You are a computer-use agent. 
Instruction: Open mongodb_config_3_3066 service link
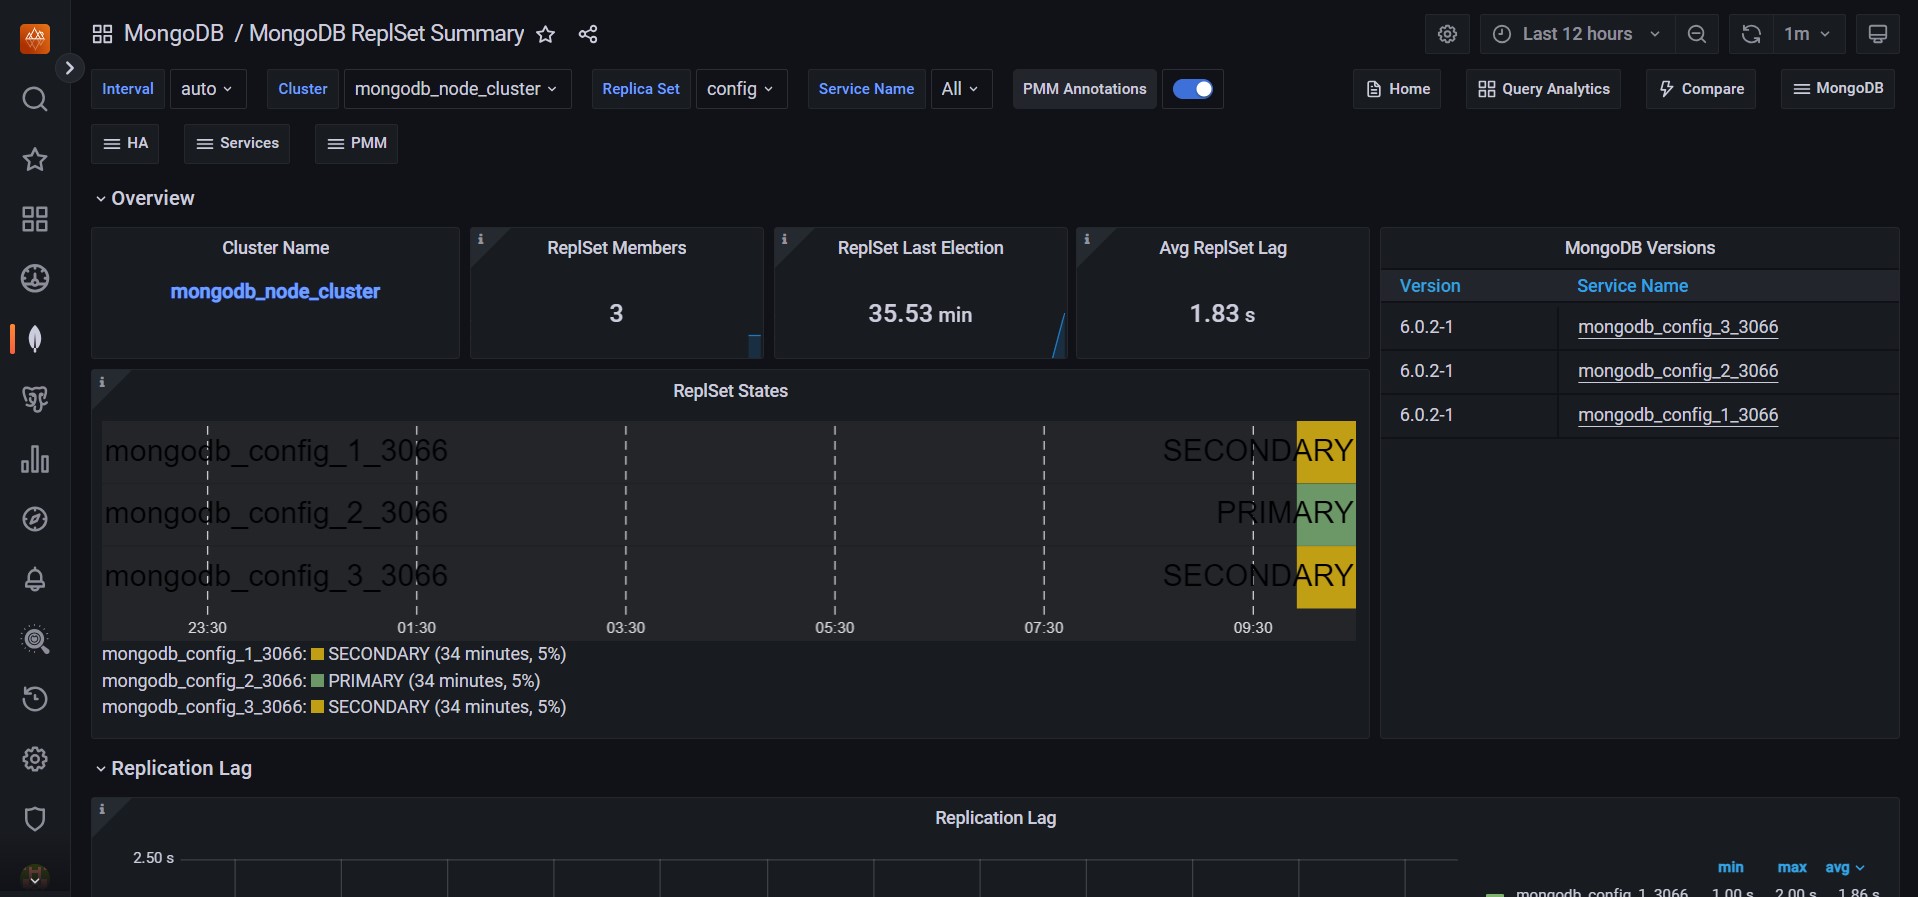(1677, 327)
